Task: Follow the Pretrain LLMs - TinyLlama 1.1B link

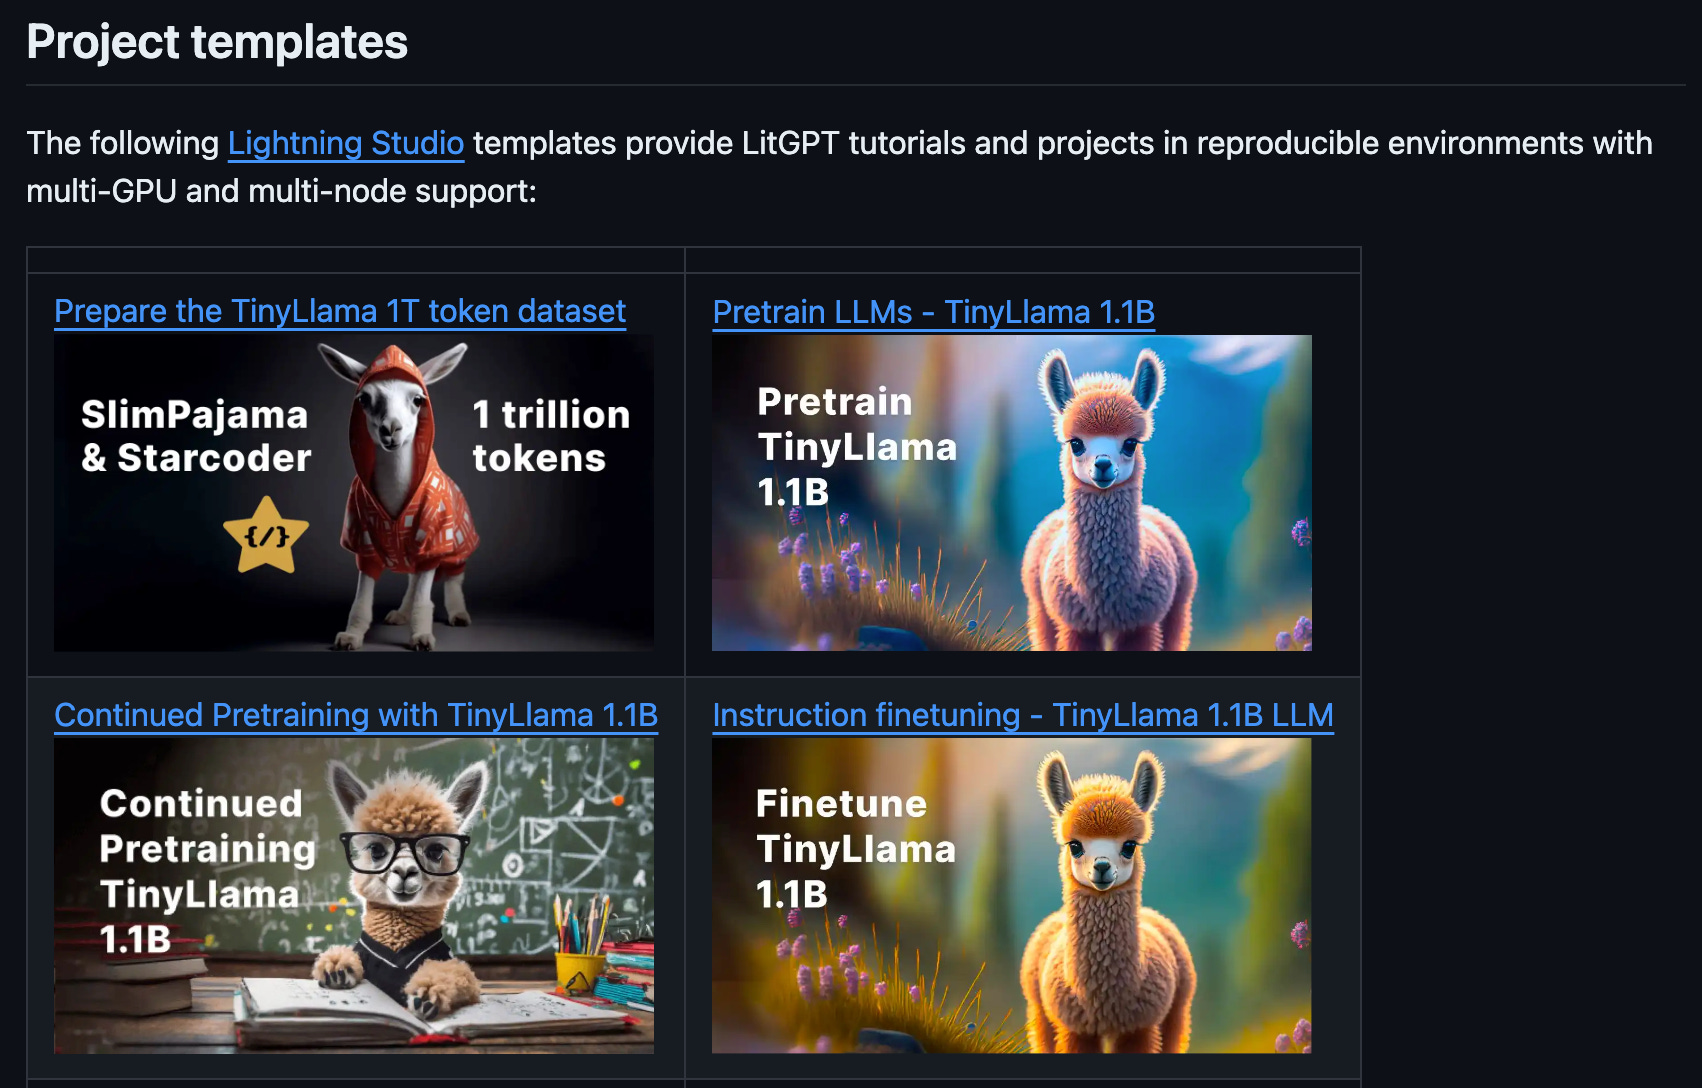Action: [x=933, y=311]
